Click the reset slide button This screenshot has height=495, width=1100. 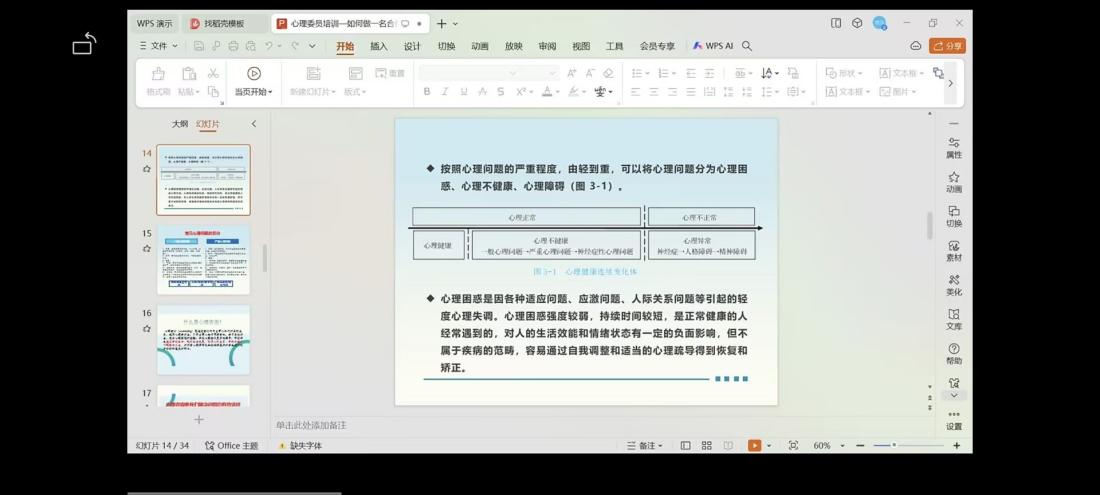(390, 73)
